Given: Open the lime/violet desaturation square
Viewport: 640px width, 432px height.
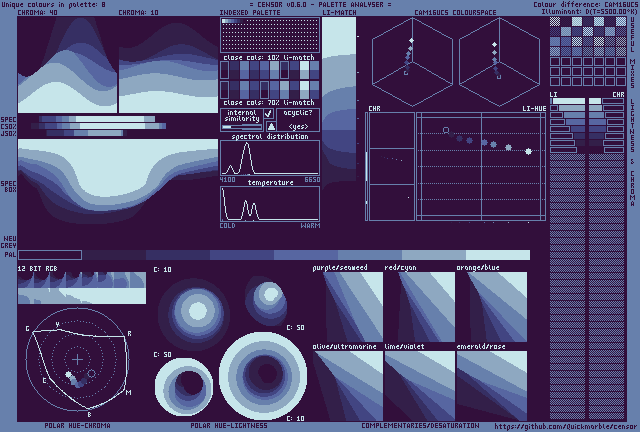Looking at the screenshot, I should (x=420, y=386).
